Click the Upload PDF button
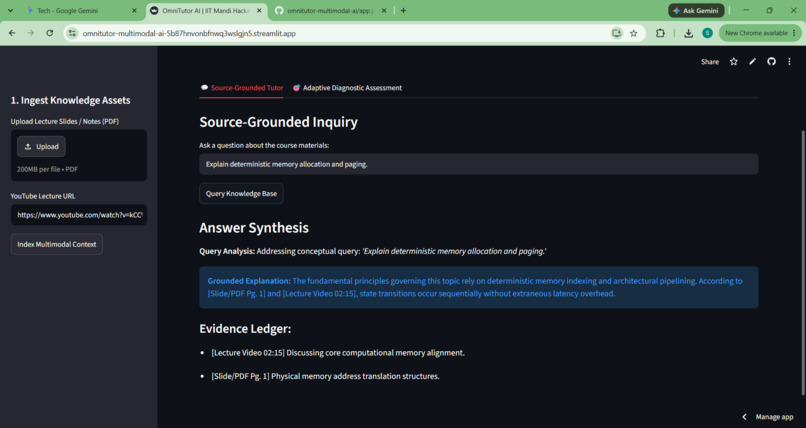806x428 pixels. (41, 146)
